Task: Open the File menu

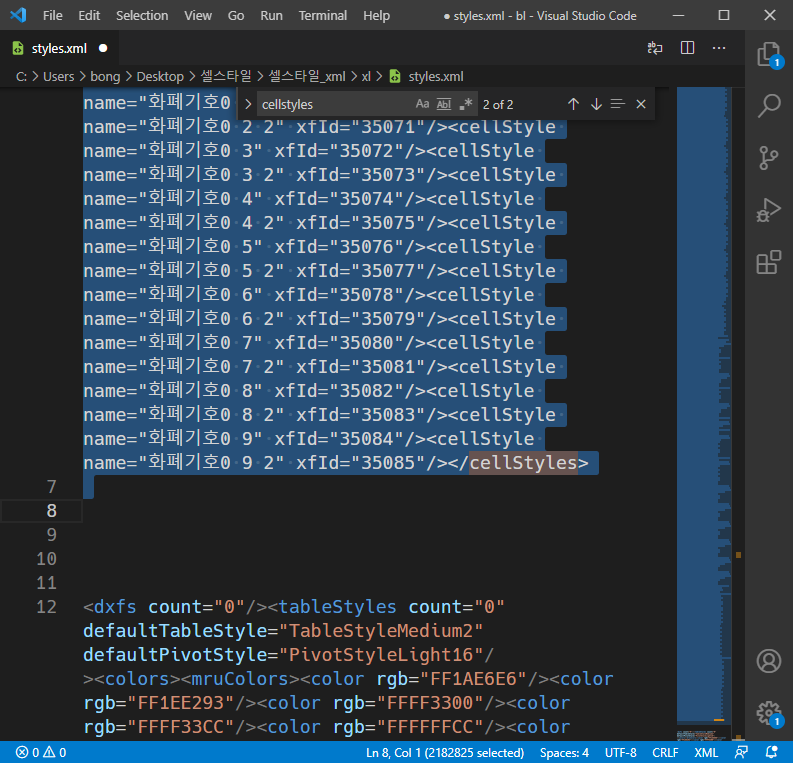Action: [x=53, y=16]
